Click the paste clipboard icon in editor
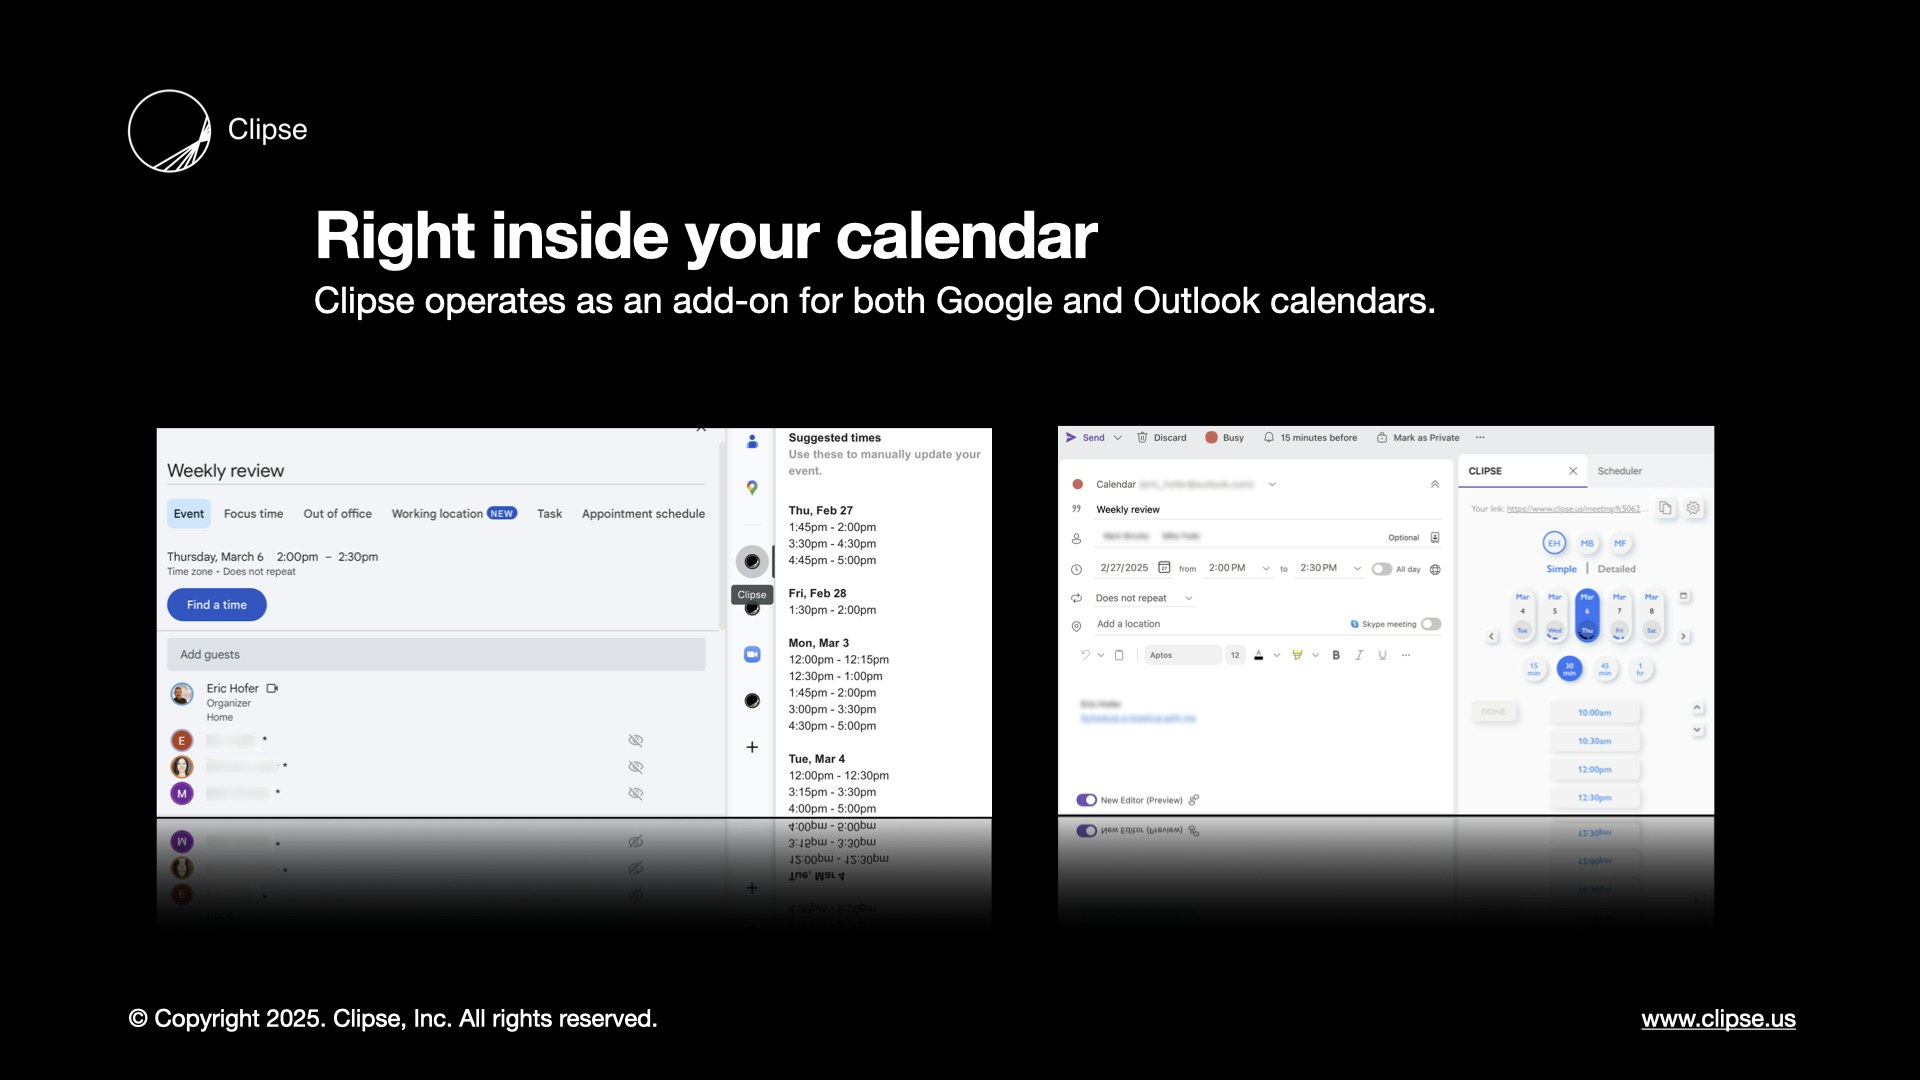This screenshot has width=1920, height=1080. (x=1119, y=655)
